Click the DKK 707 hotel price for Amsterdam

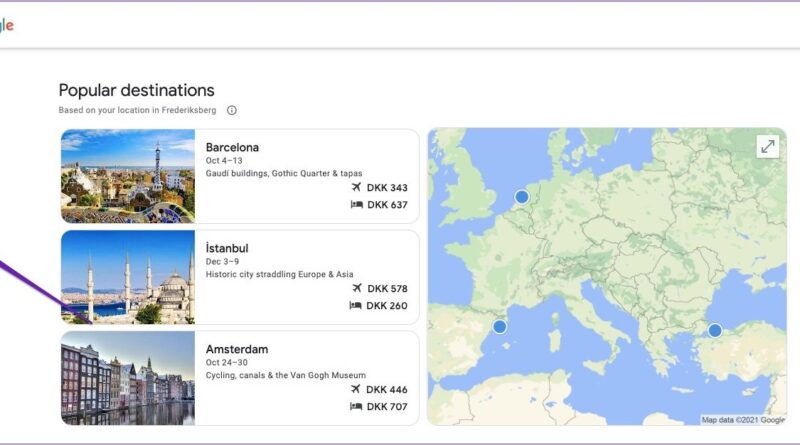tap(387, 407)
